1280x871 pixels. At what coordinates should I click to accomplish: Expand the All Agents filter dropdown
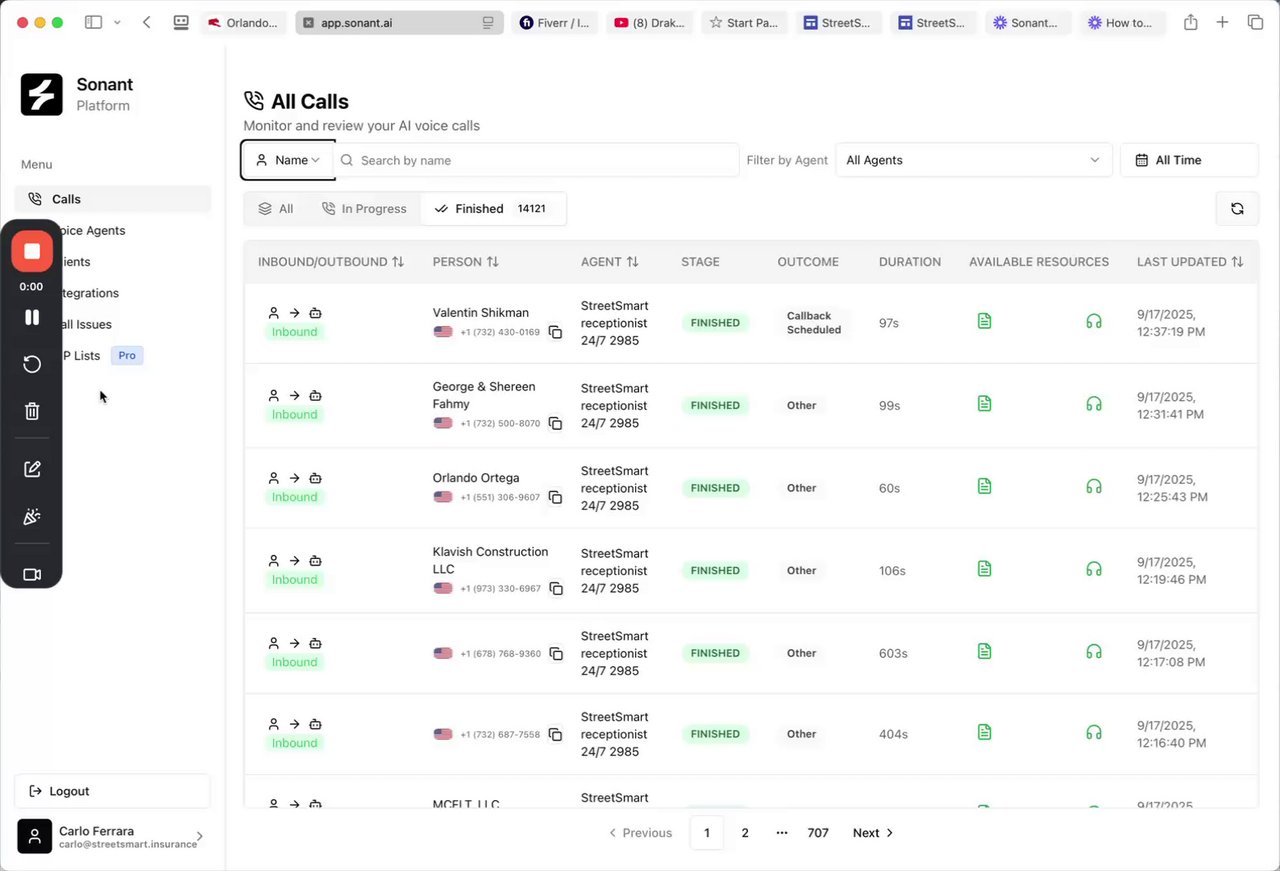pos(973,160)
